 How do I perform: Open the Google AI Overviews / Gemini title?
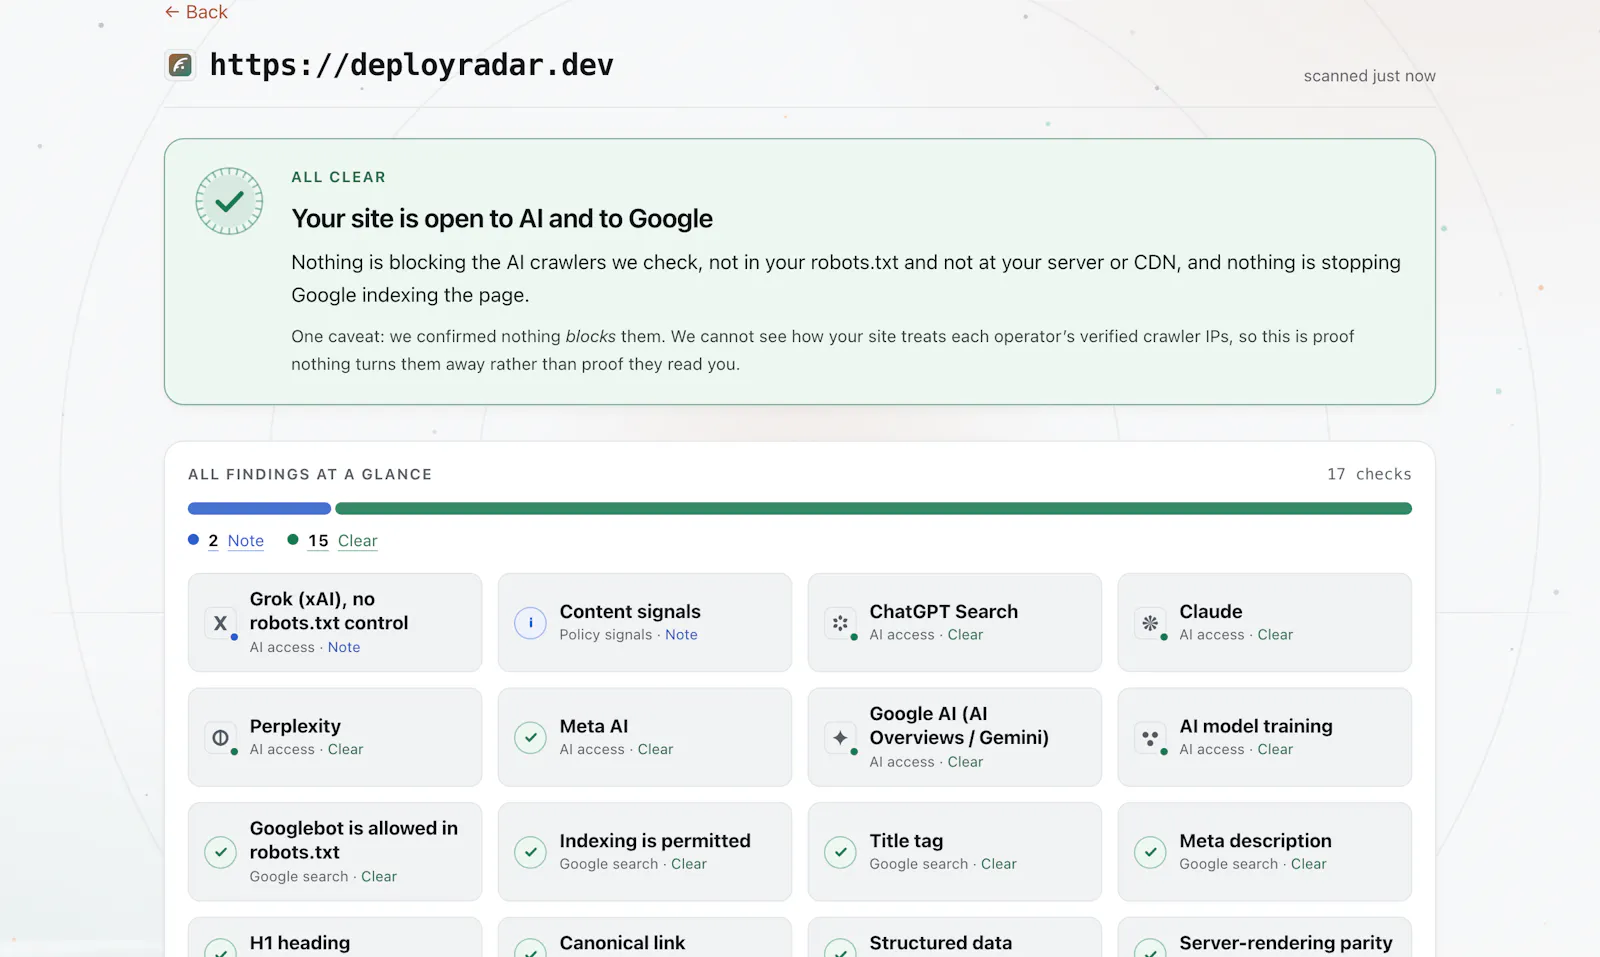click(959, 726)
